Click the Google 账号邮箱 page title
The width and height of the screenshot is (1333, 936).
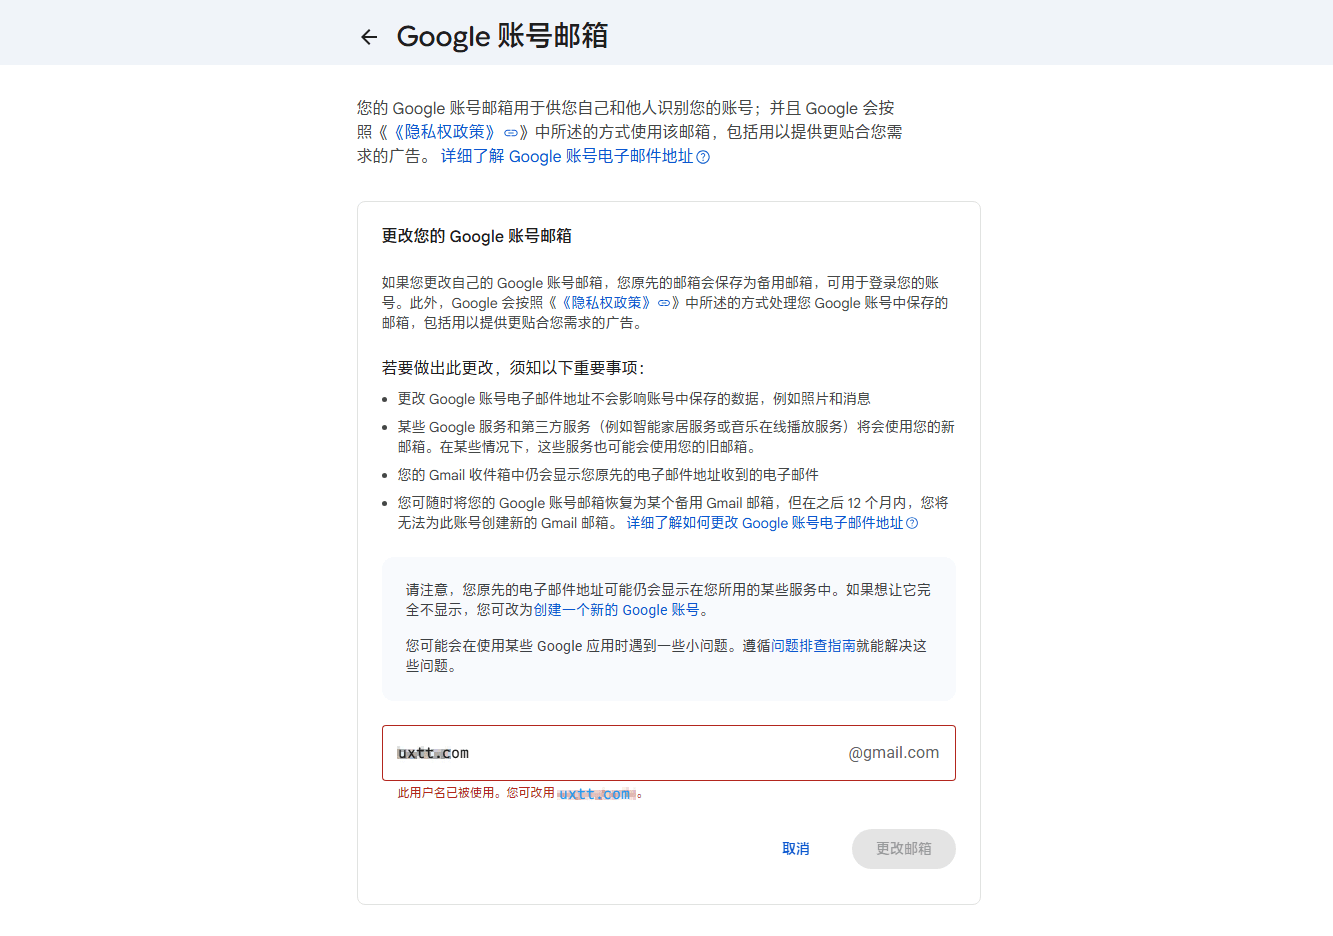point(502,36)
